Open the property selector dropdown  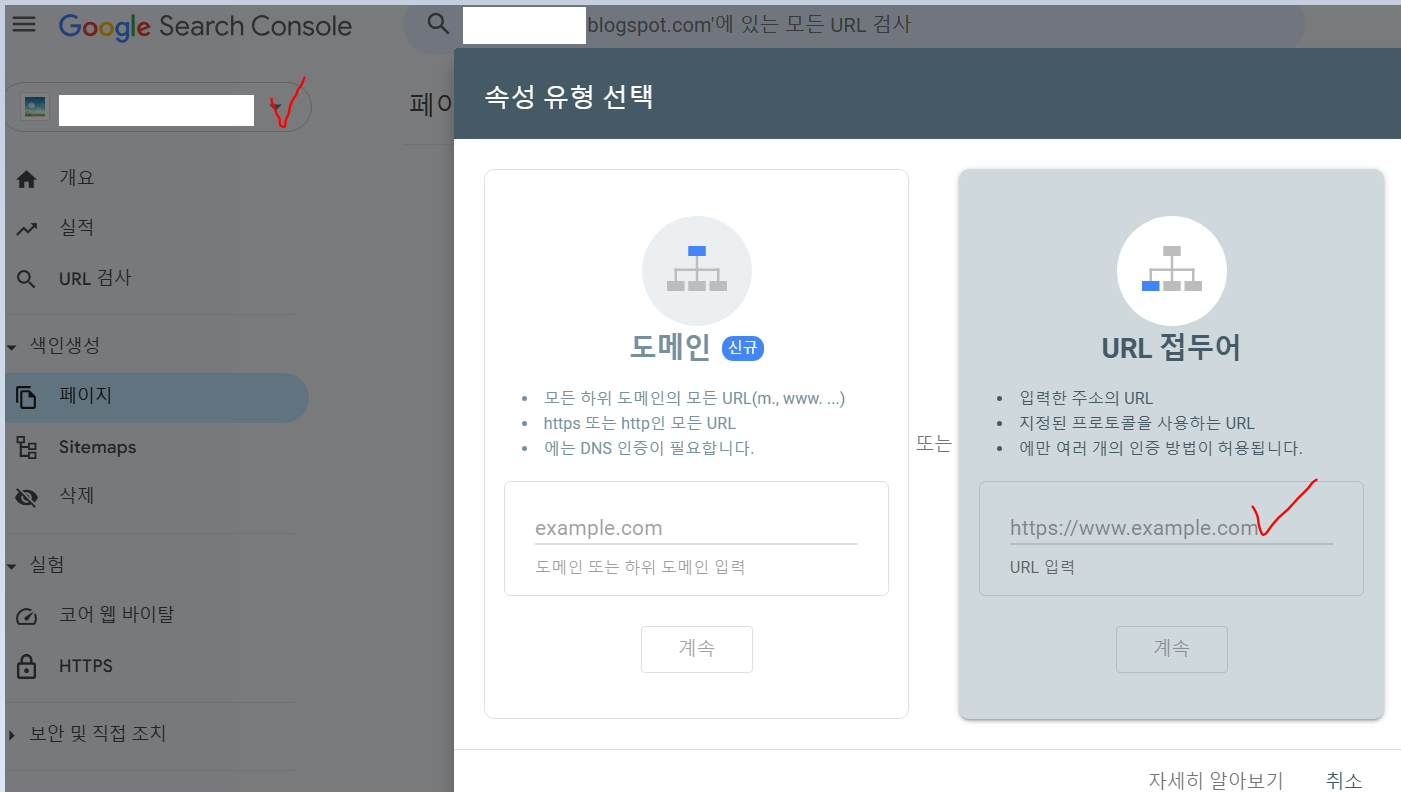pyautogui.click(x=158, y=107)
